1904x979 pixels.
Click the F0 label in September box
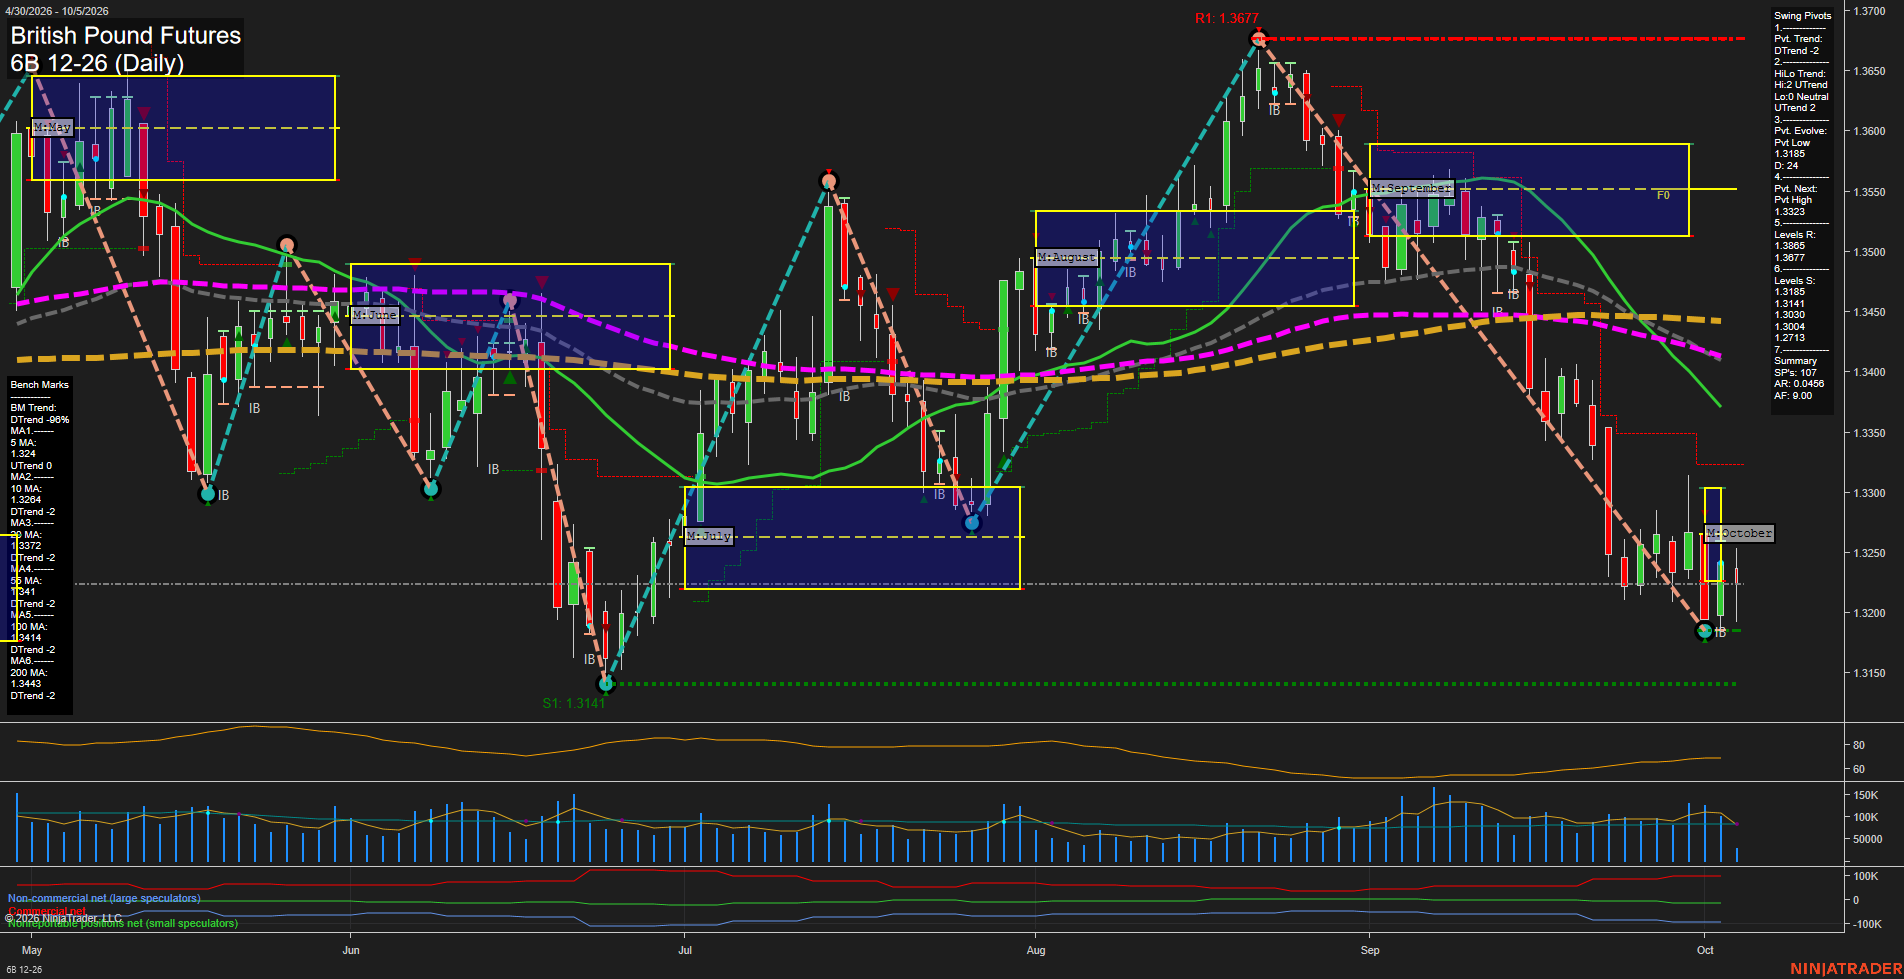coord(1663,195)
